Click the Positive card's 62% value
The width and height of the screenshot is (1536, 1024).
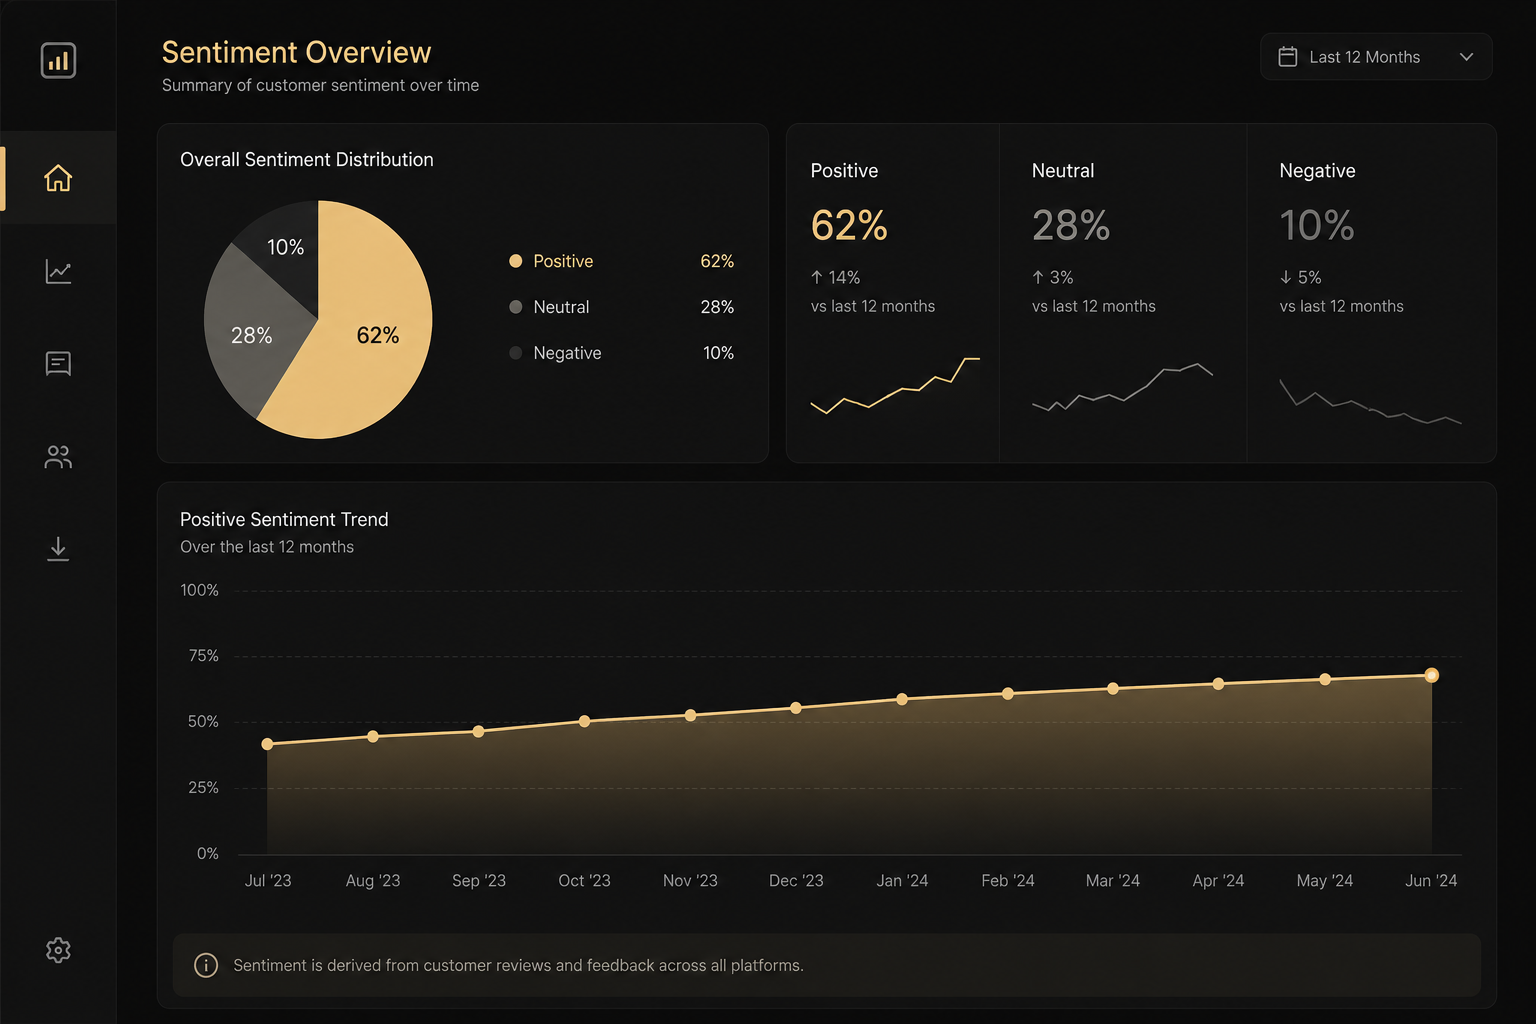(x=849, y=225)
